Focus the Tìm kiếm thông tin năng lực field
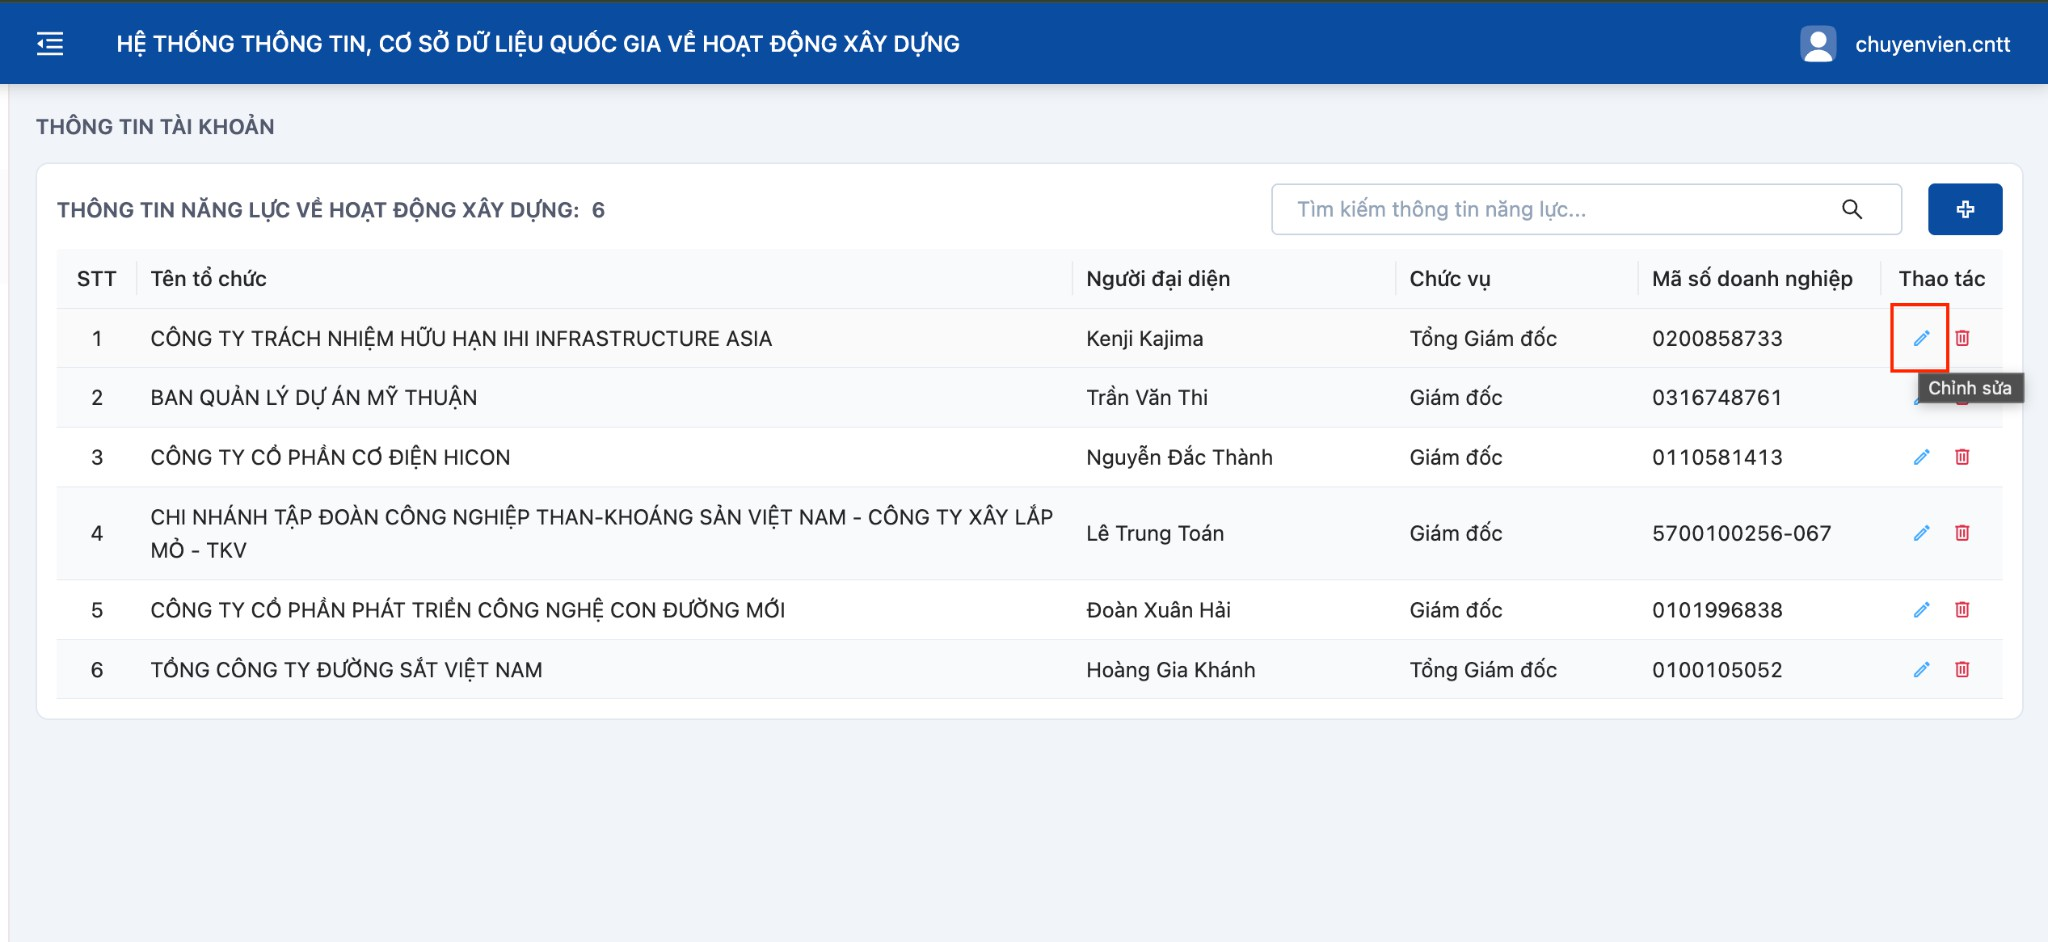The width and height of the screenshot is (2048, 942). [1586, 209]
